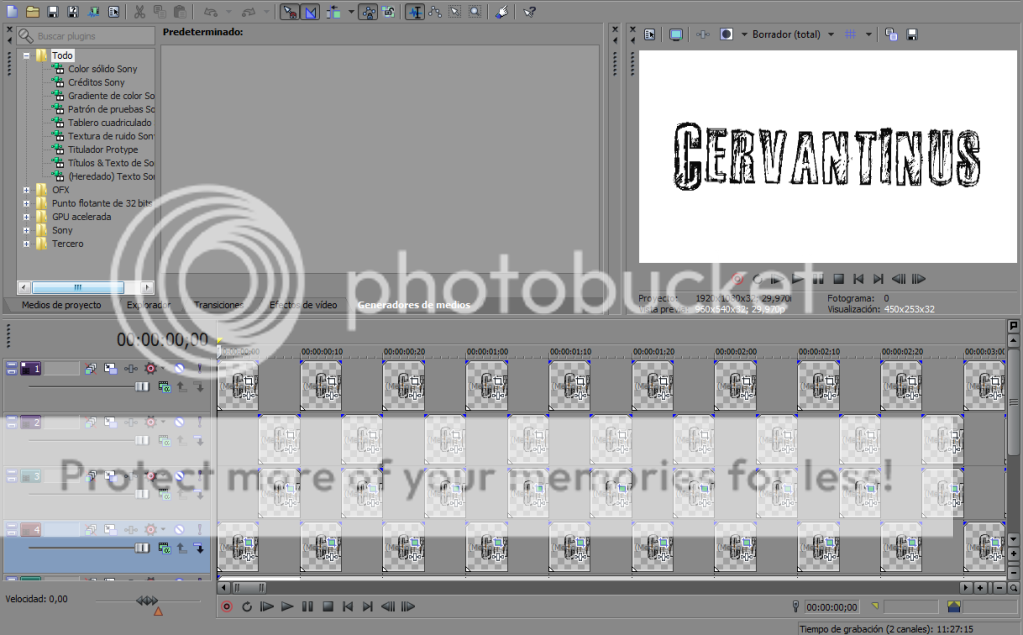Select the Normal edit tool
The height and width of the screenshot is (635, 1023).
pos(414,12)
